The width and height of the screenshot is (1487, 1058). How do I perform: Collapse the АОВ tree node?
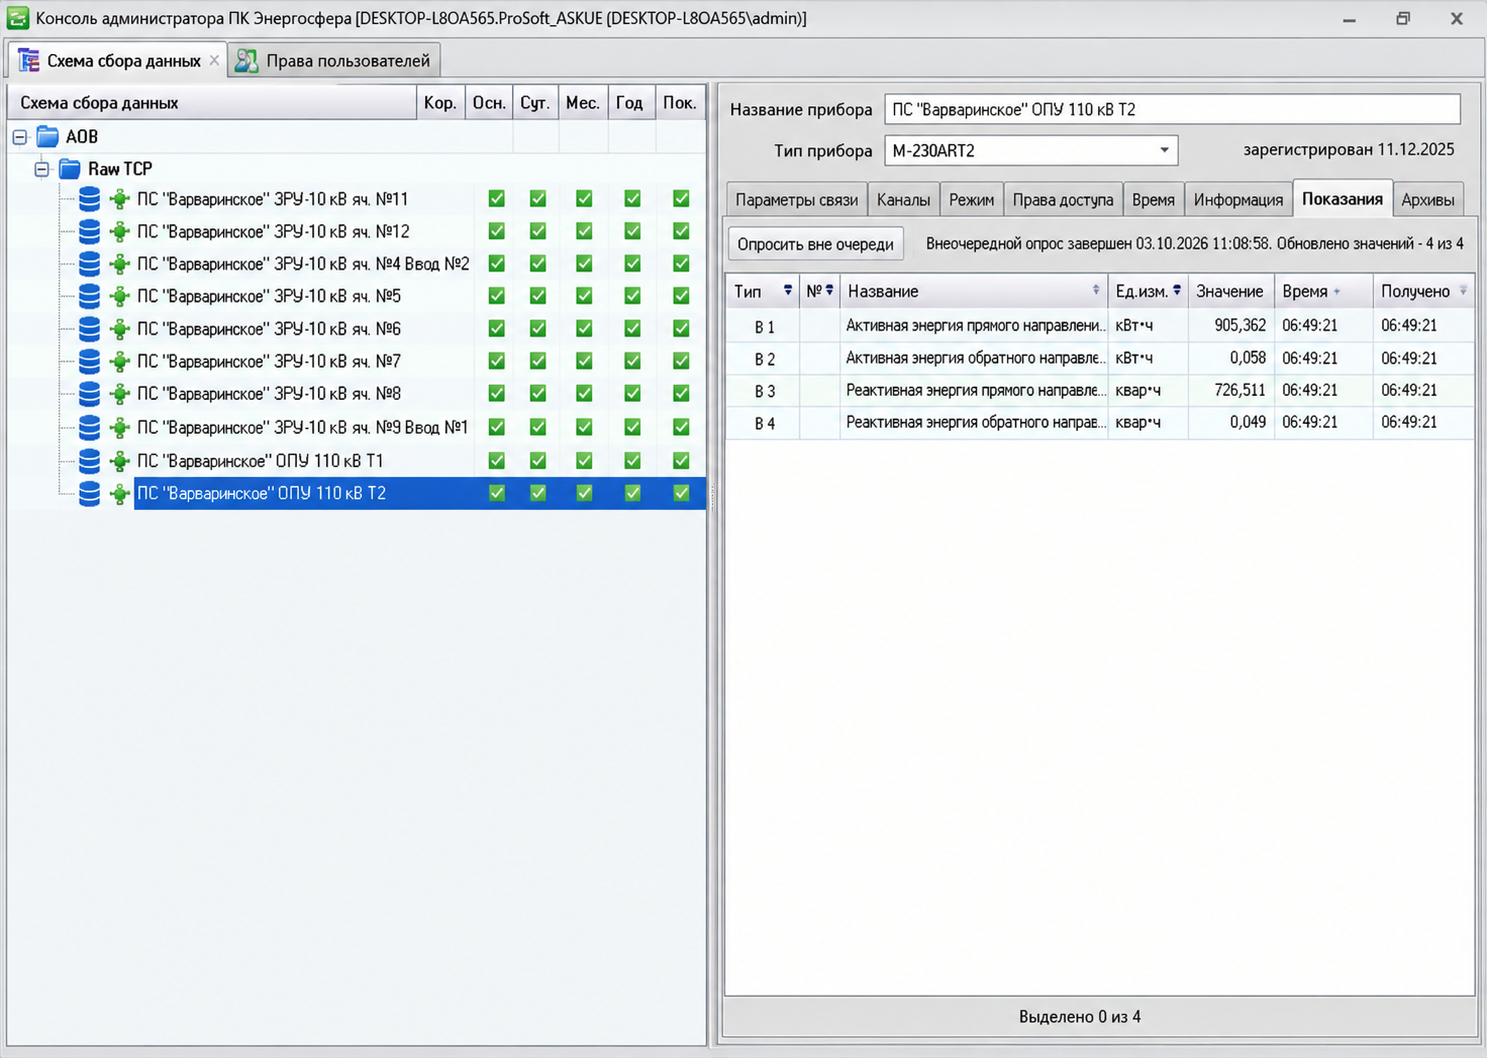(x=20, y=137)
